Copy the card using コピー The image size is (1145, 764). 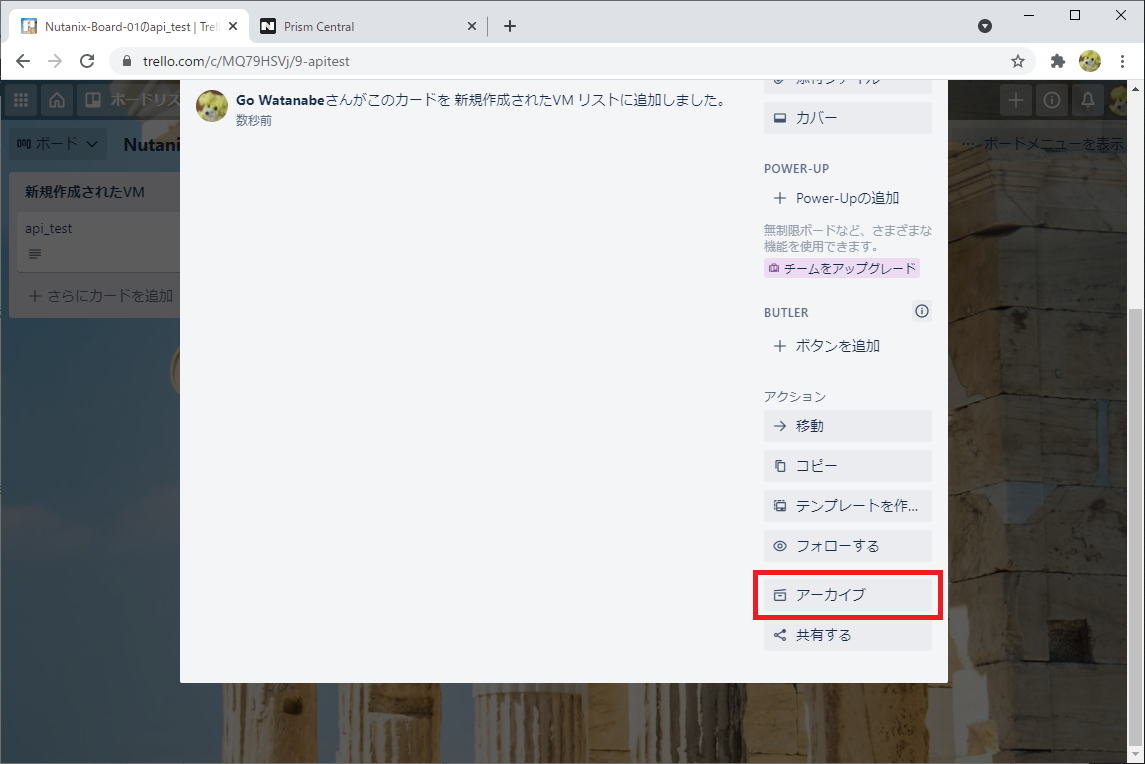coord(847,465)
